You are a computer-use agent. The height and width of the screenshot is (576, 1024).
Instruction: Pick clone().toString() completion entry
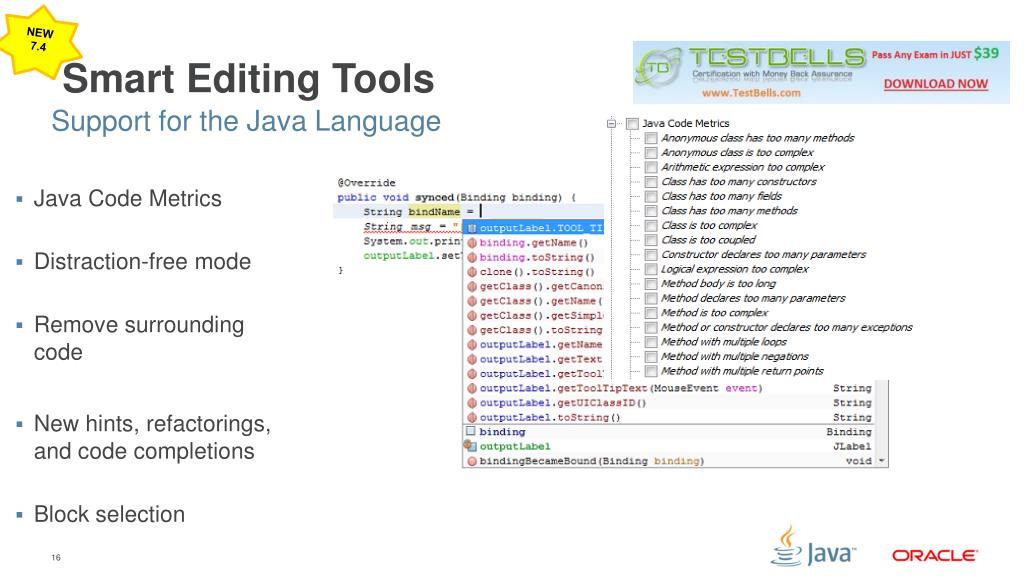pos(537,272)
